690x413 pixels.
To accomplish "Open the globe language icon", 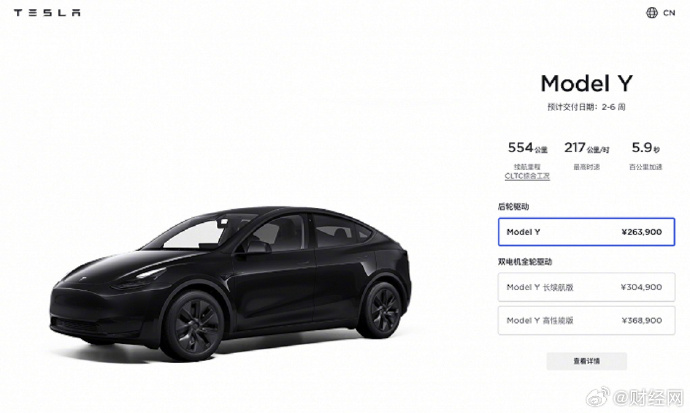I will coord(652,13).
